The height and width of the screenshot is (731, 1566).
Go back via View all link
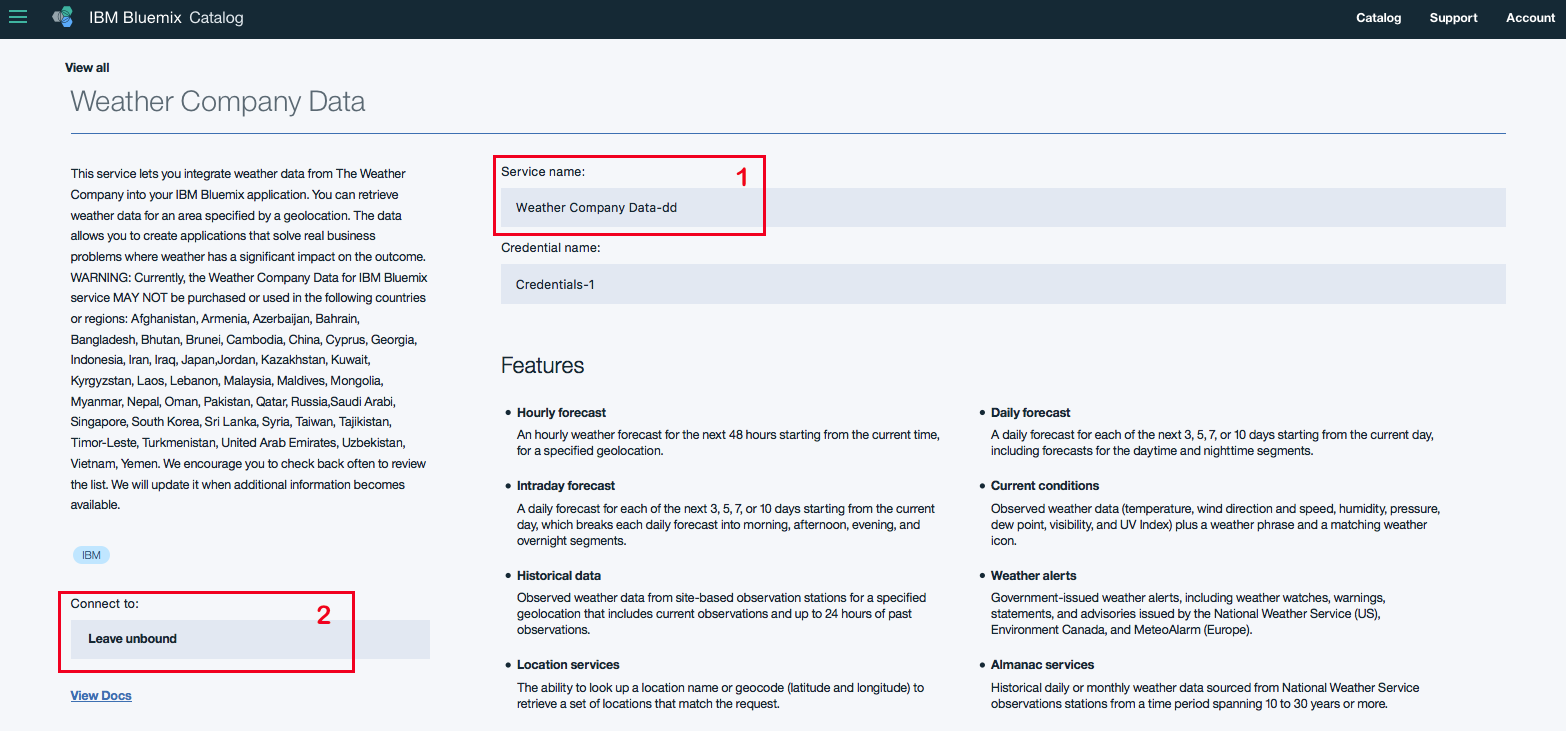[87, 68]
